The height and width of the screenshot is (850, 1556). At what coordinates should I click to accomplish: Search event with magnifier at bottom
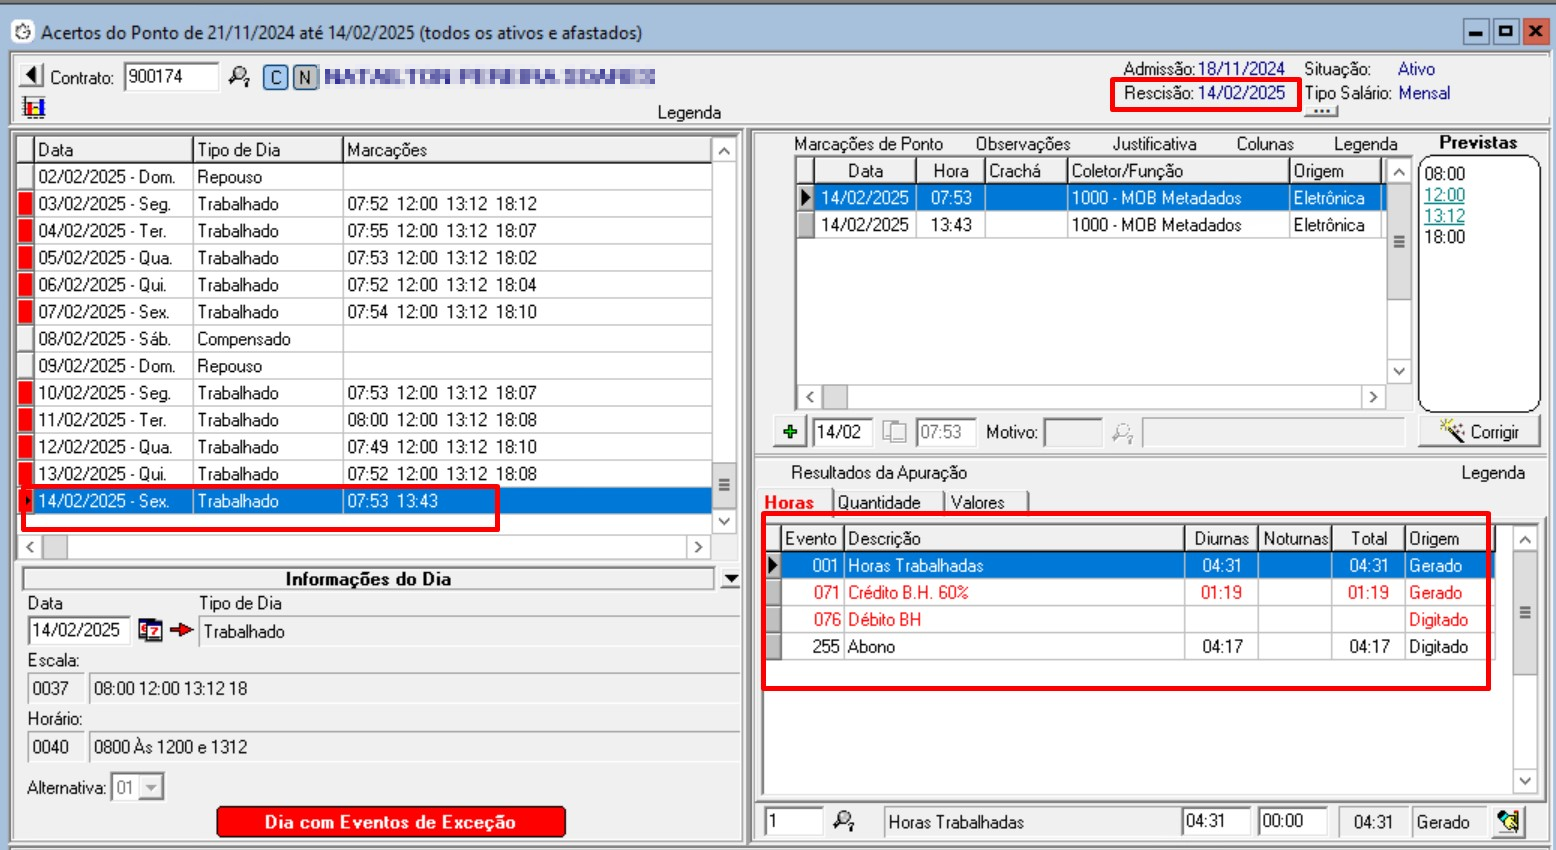844,821
